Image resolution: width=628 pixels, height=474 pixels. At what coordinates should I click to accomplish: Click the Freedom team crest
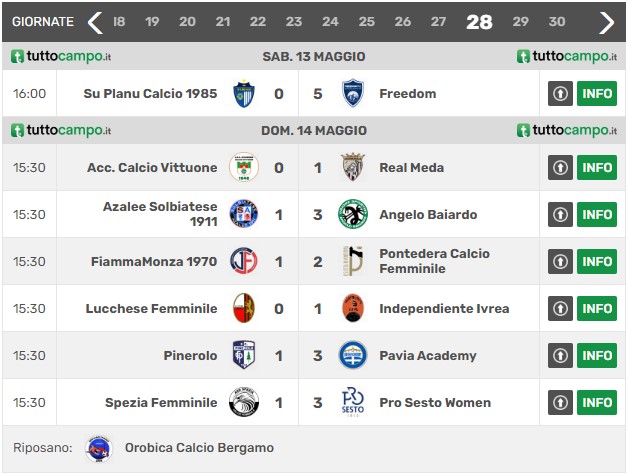(x=352, y=93)
